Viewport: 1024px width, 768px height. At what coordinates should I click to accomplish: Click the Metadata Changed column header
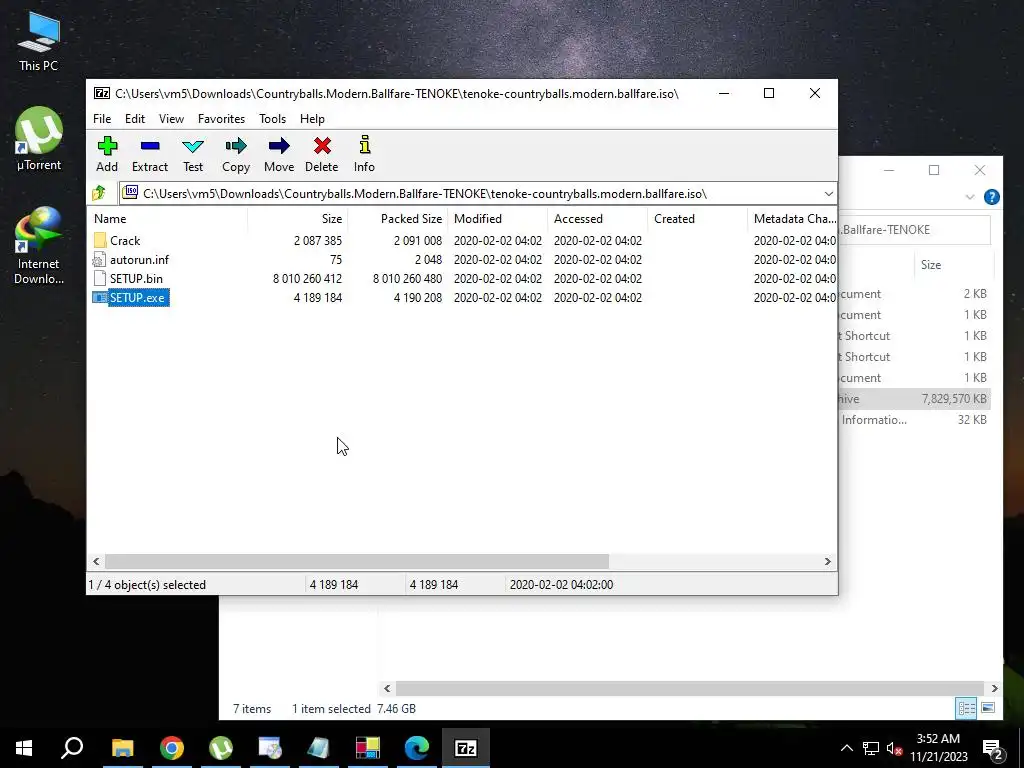click(x=793, y=219)
